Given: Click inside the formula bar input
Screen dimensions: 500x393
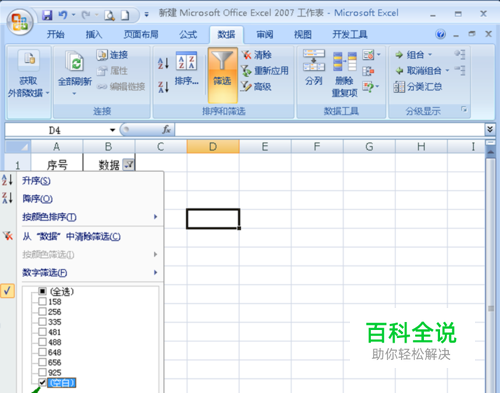Looking at the screenshot, I should point(329,130).
